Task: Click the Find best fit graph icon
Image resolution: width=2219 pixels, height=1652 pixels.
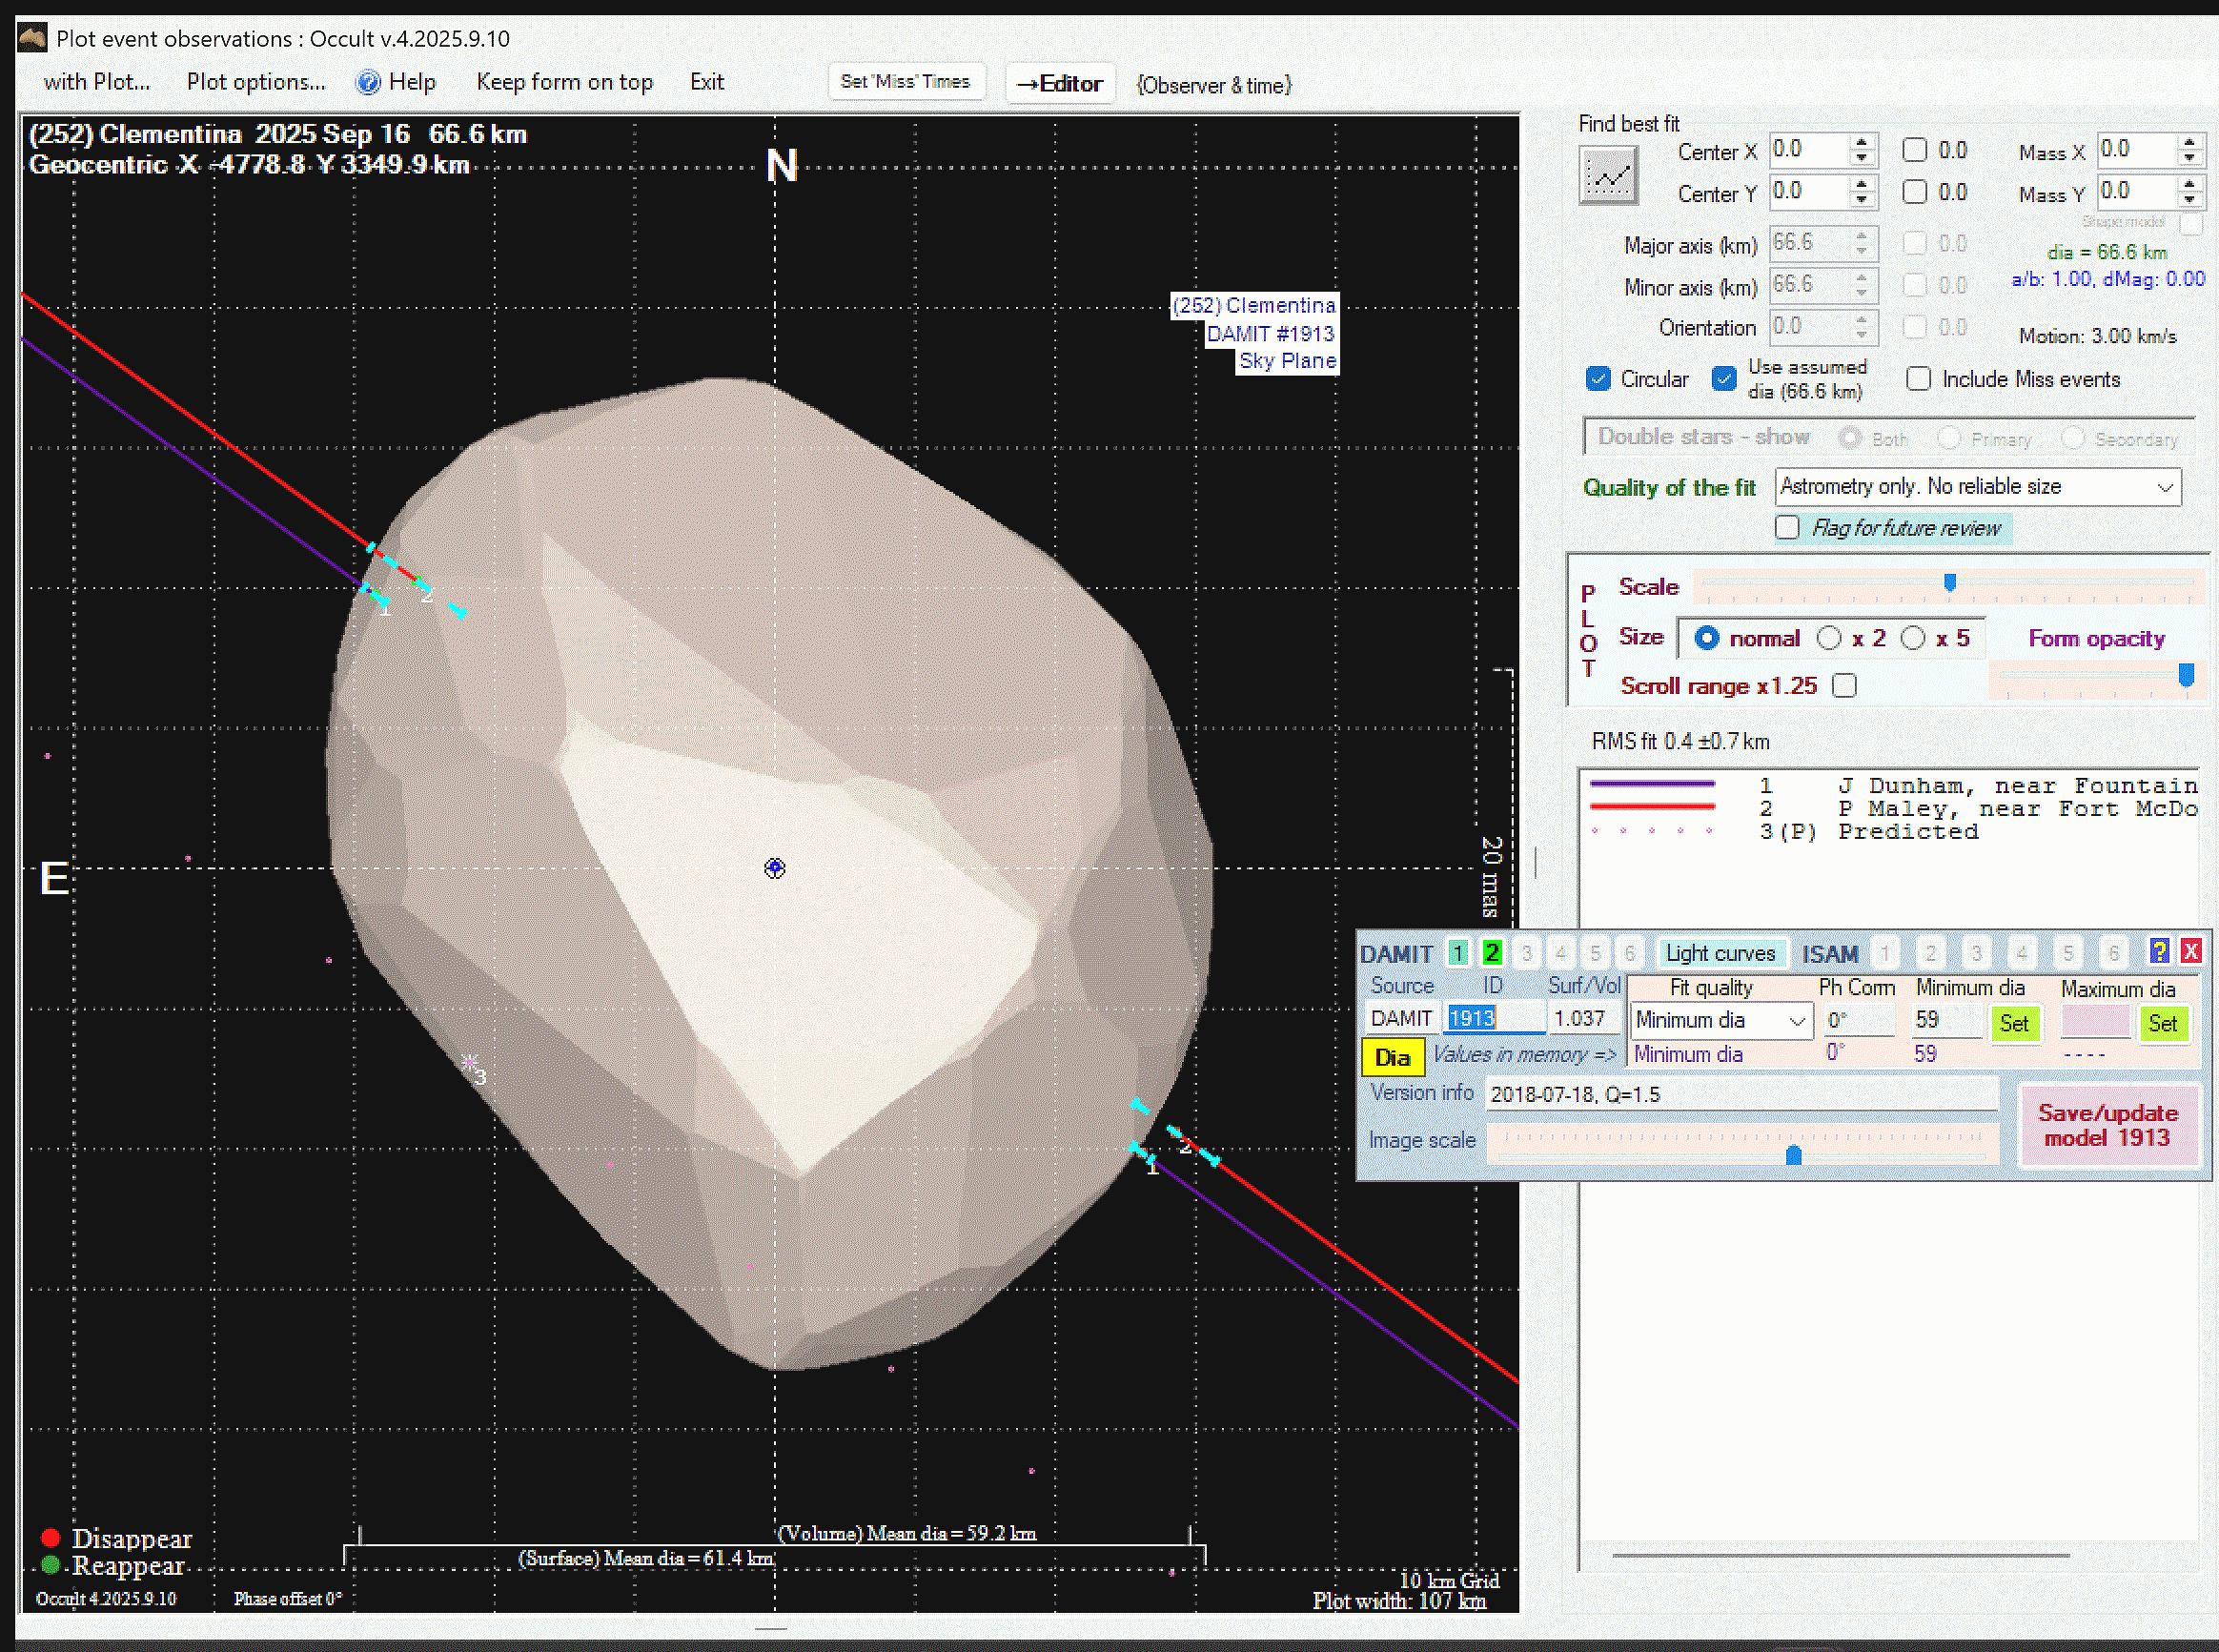Action: 1607,176
